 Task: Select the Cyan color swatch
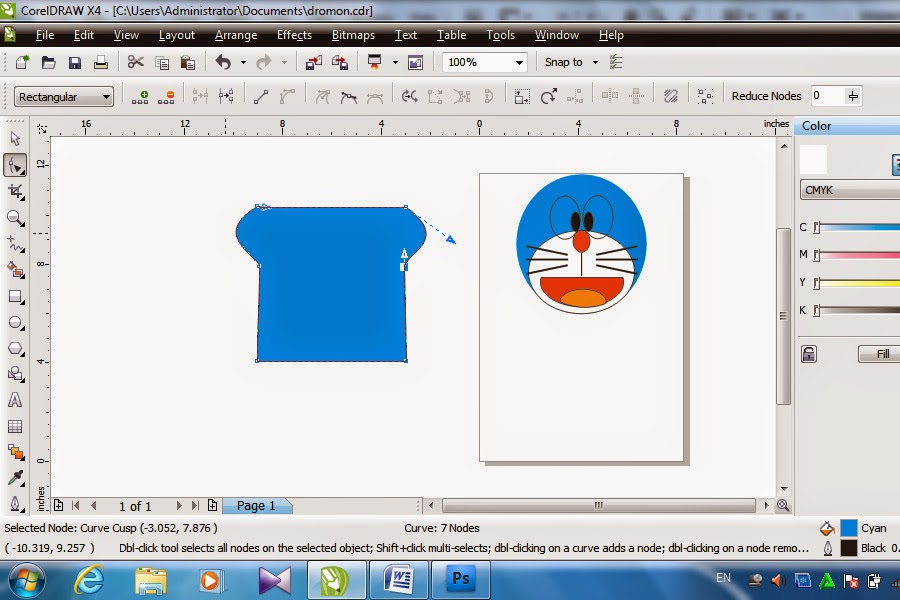pyautogui.click(x=849, y=526)
